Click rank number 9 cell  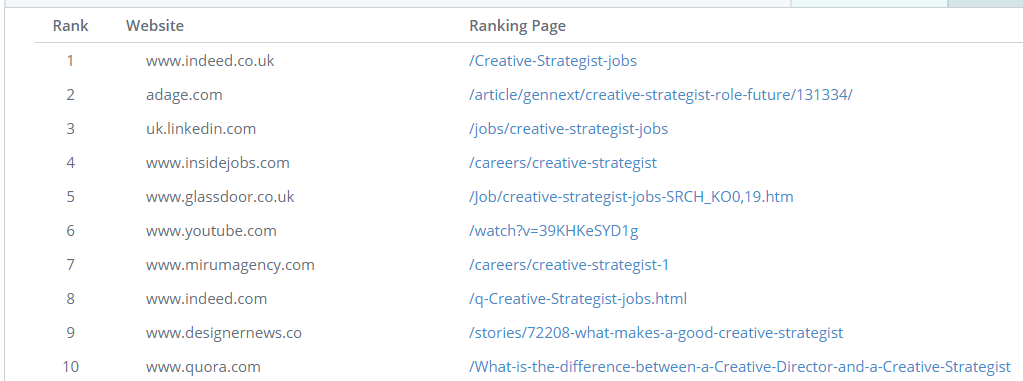tap(70, 333)
